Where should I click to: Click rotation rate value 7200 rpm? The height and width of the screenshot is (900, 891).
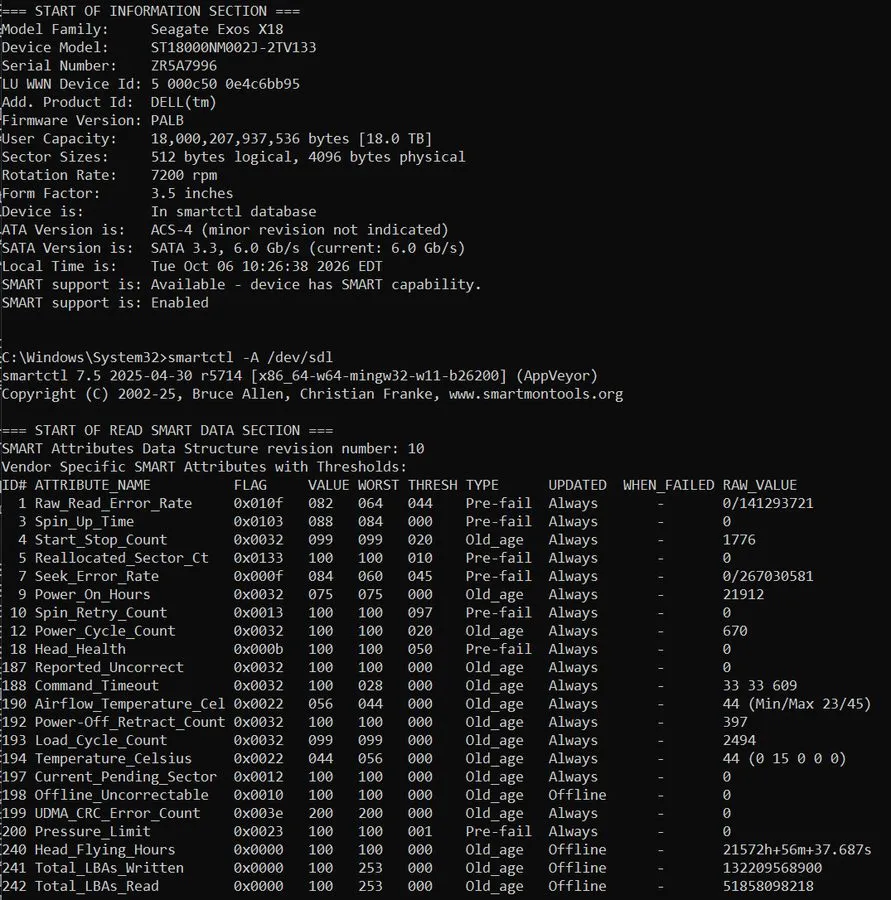(x=184, y=175)
